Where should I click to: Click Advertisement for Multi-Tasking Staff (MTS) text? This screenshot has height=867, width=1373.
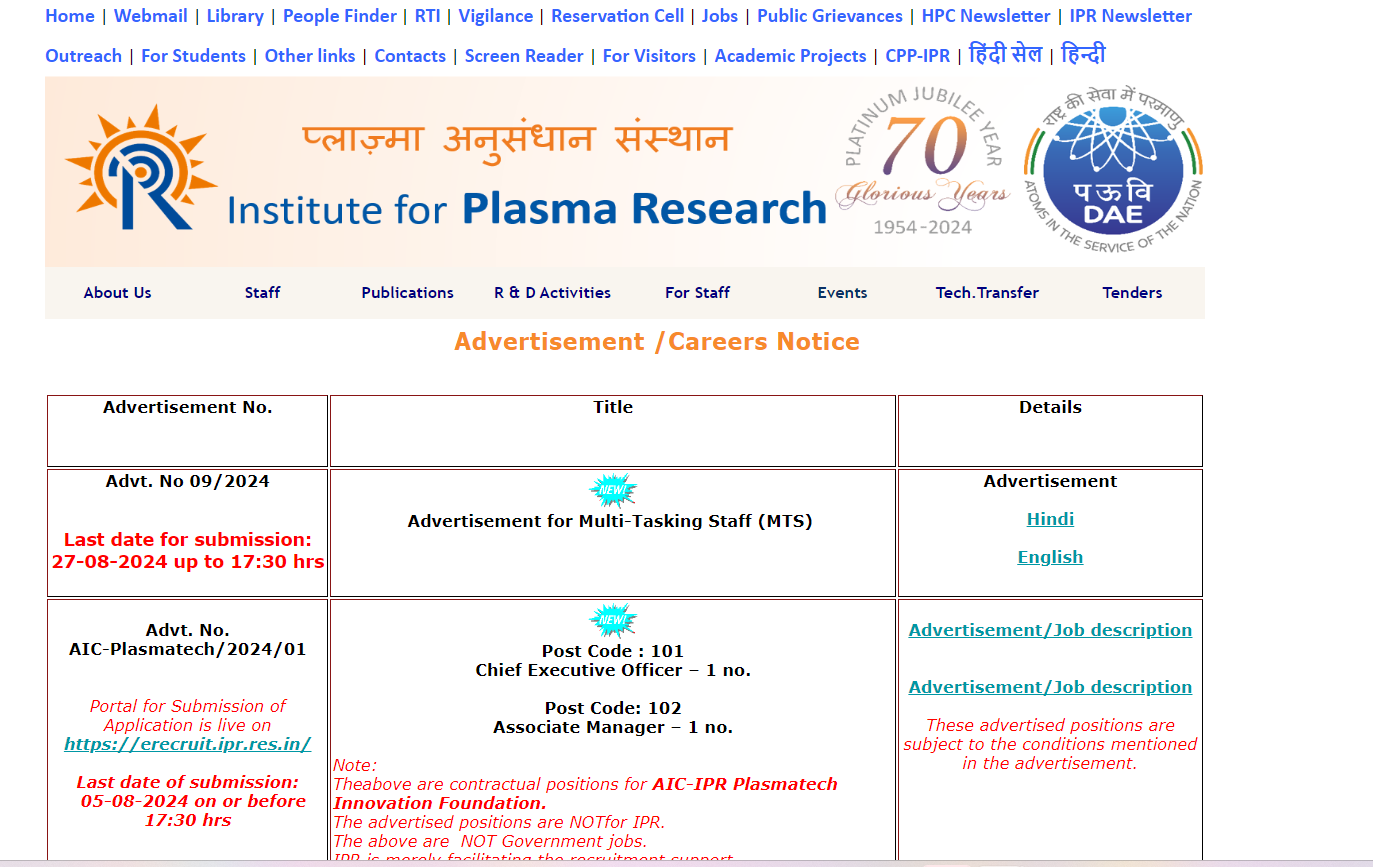tap(610, 521)
